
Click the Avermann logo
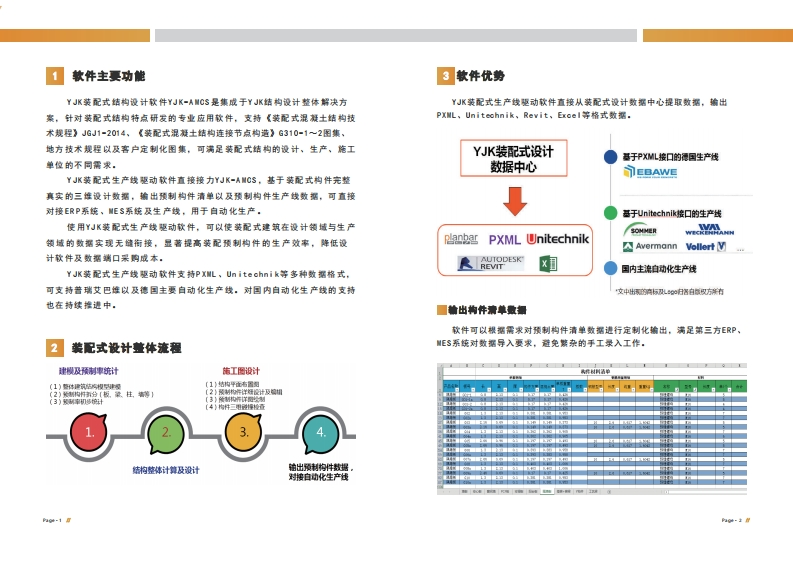[x=649, y=246]
